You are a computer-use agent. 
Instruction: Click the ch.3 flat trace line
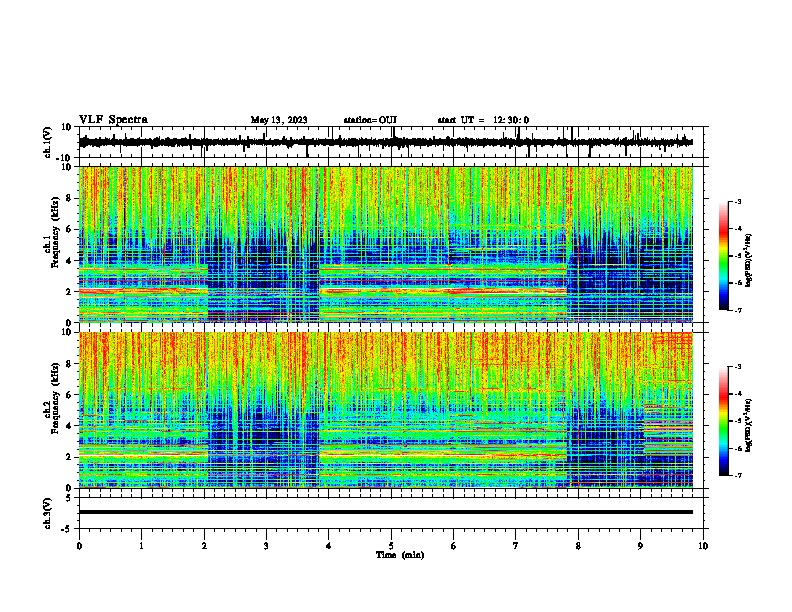tap(386, 512)
